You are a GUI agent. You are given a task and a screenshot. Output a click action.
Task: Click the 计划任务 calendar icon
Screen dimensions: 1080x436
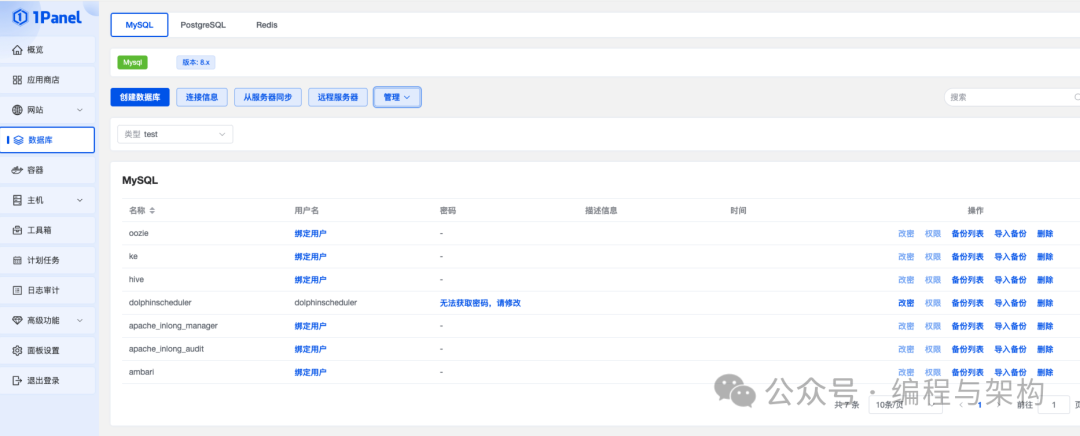point(18,260)
